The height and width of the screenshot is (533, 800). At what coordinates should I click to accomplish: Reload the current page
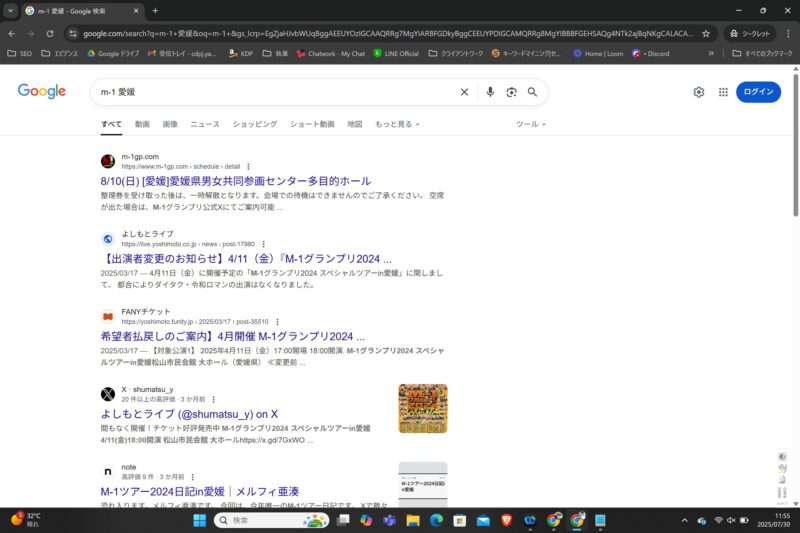click(50, 34)
